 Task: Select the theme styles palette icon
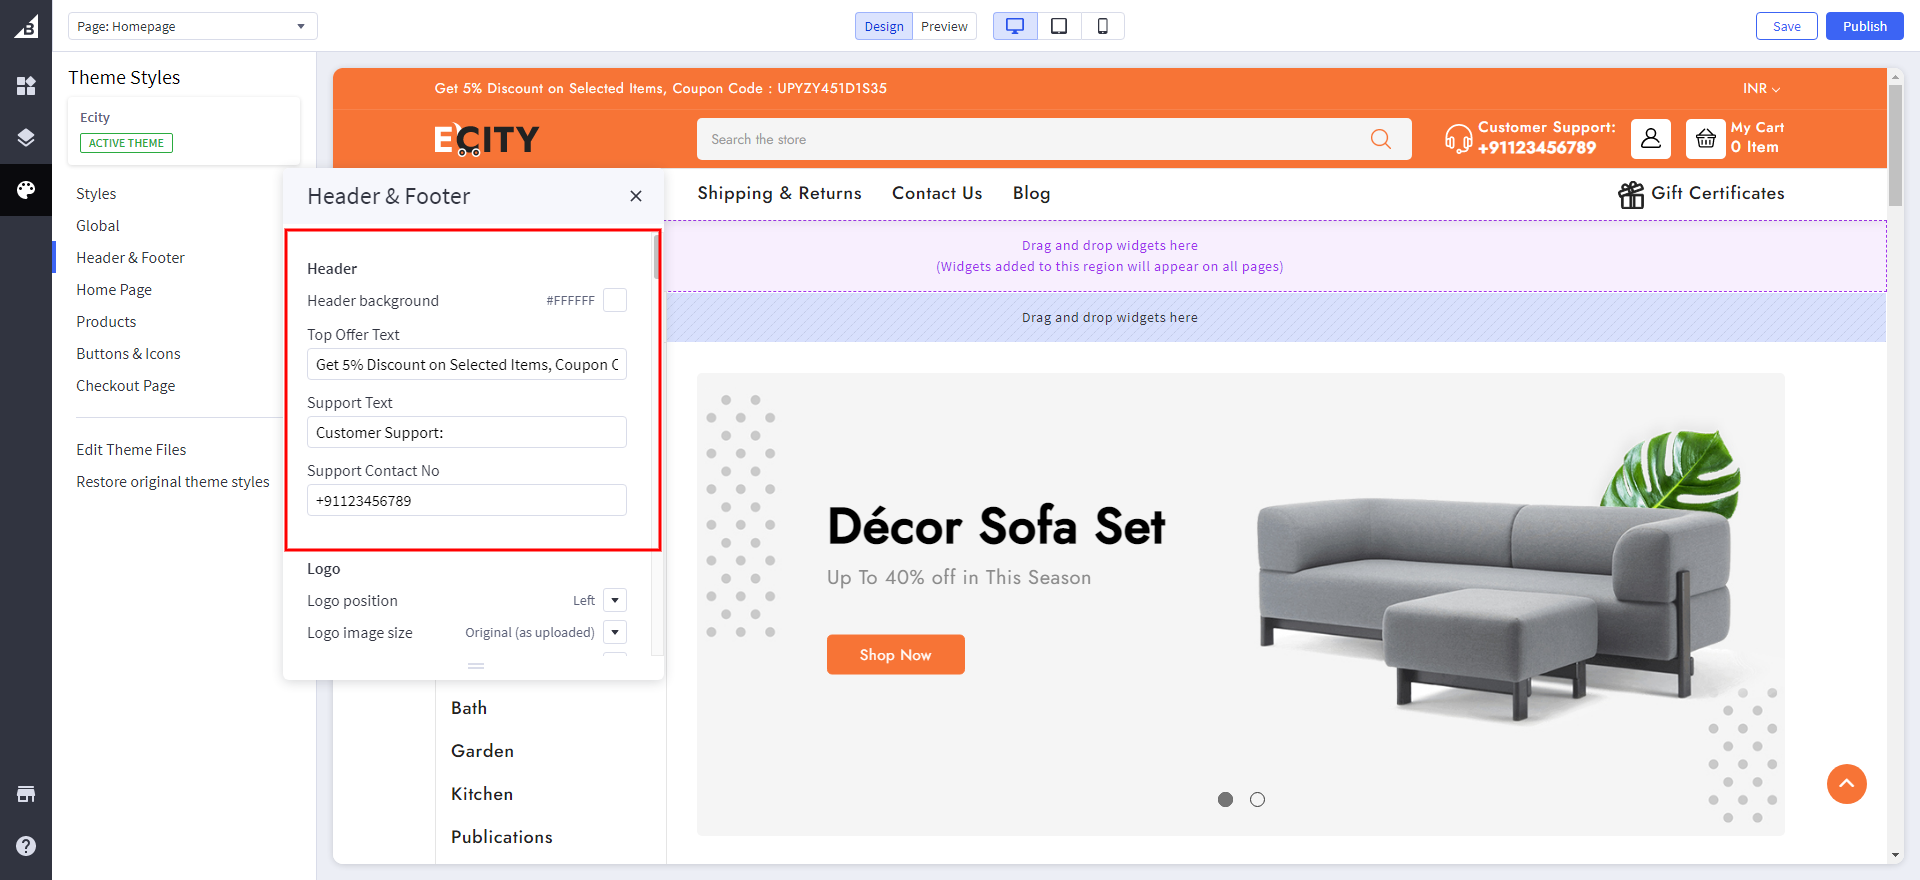tap(26, 190)
